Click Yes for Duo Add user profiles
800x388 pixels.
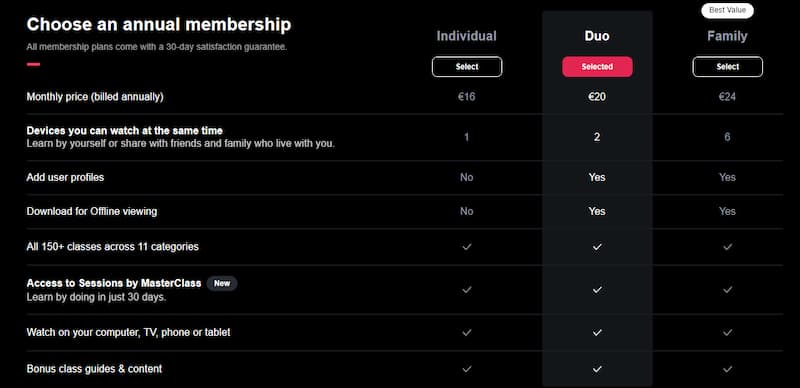click(x=597, y=178)
